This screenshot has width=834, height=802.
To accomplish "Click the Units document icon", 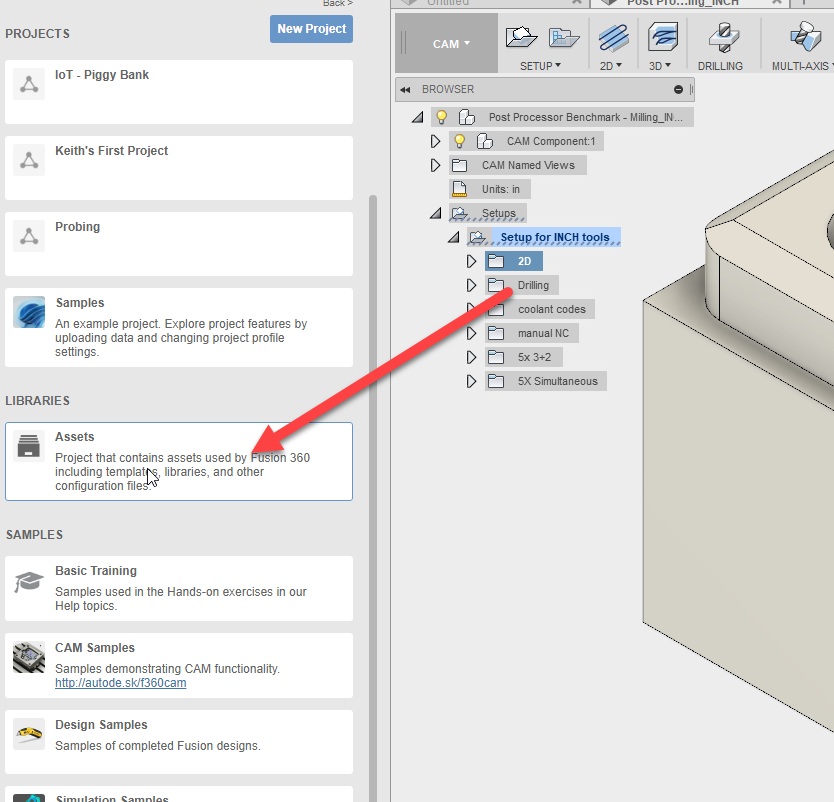I will (459, 189).
